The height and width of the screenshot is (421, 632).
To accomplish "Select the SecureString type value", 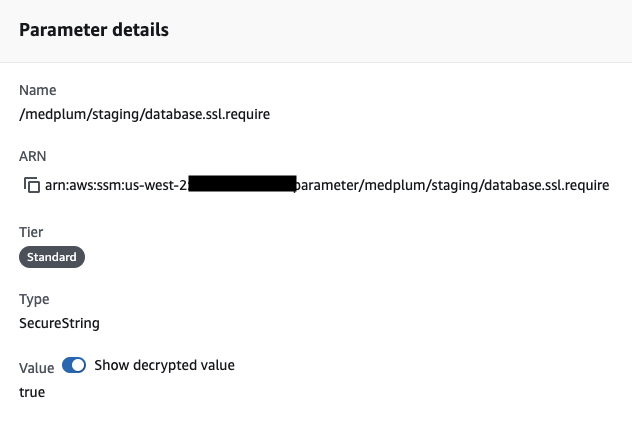I will tap(59, 323).
